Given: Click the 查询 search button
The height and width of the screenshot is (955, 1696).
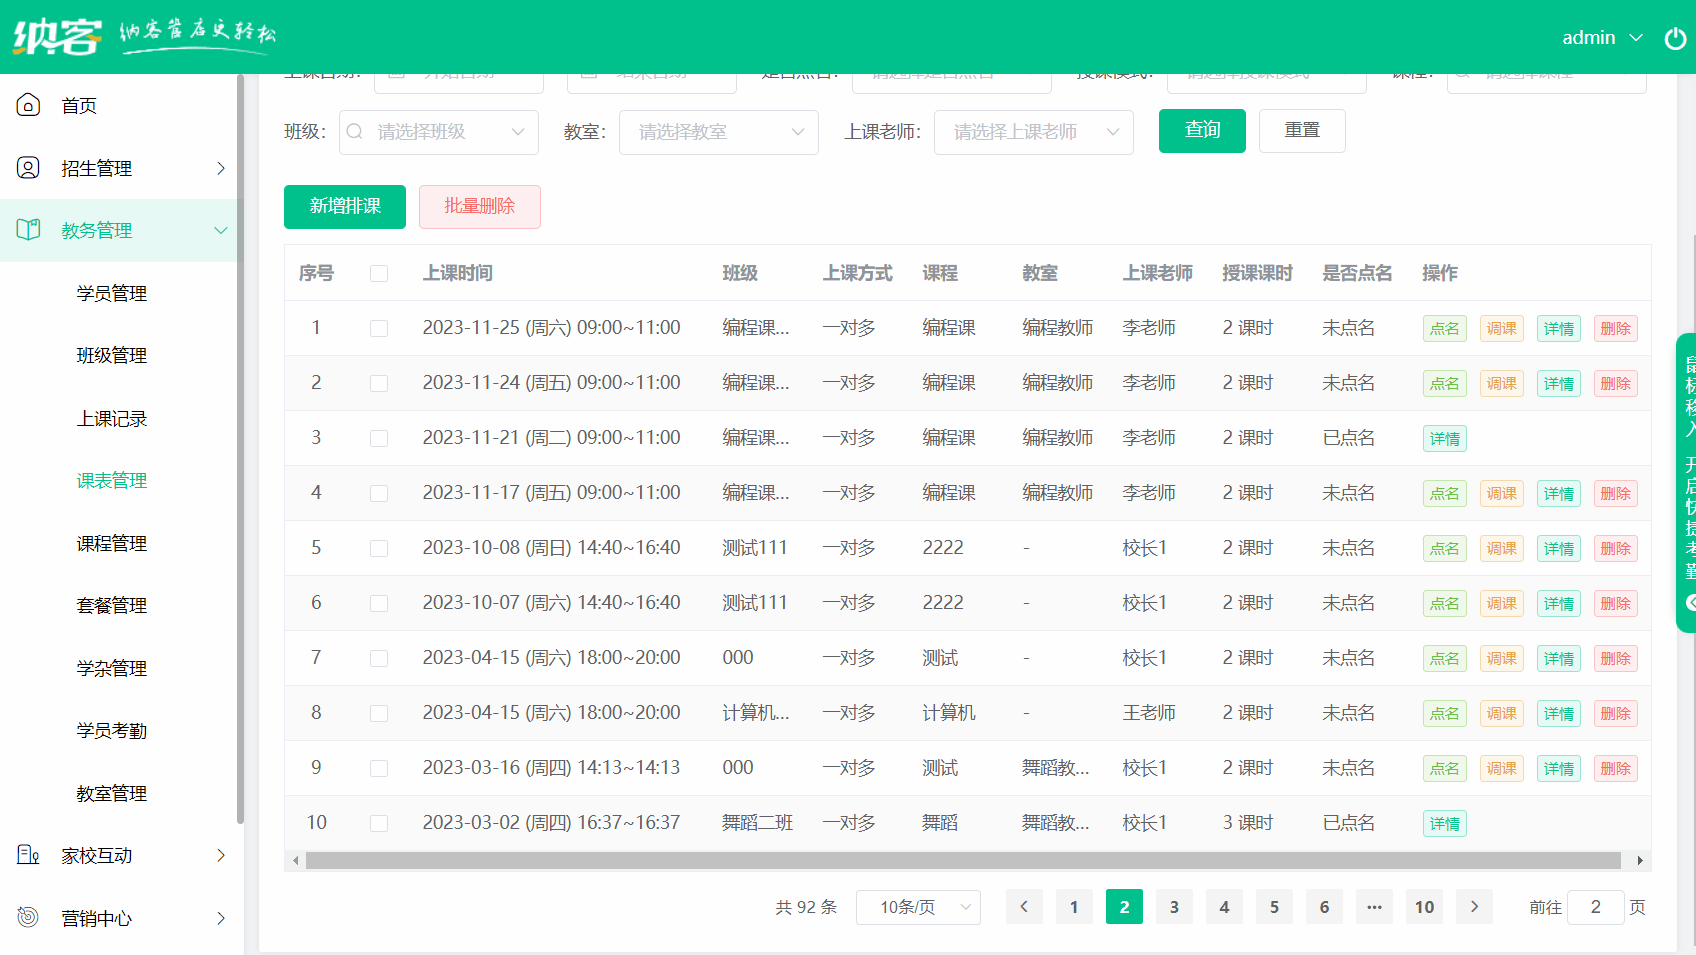Looking at the screenshot, I should pyautogui.click(x=1202, y=131).
